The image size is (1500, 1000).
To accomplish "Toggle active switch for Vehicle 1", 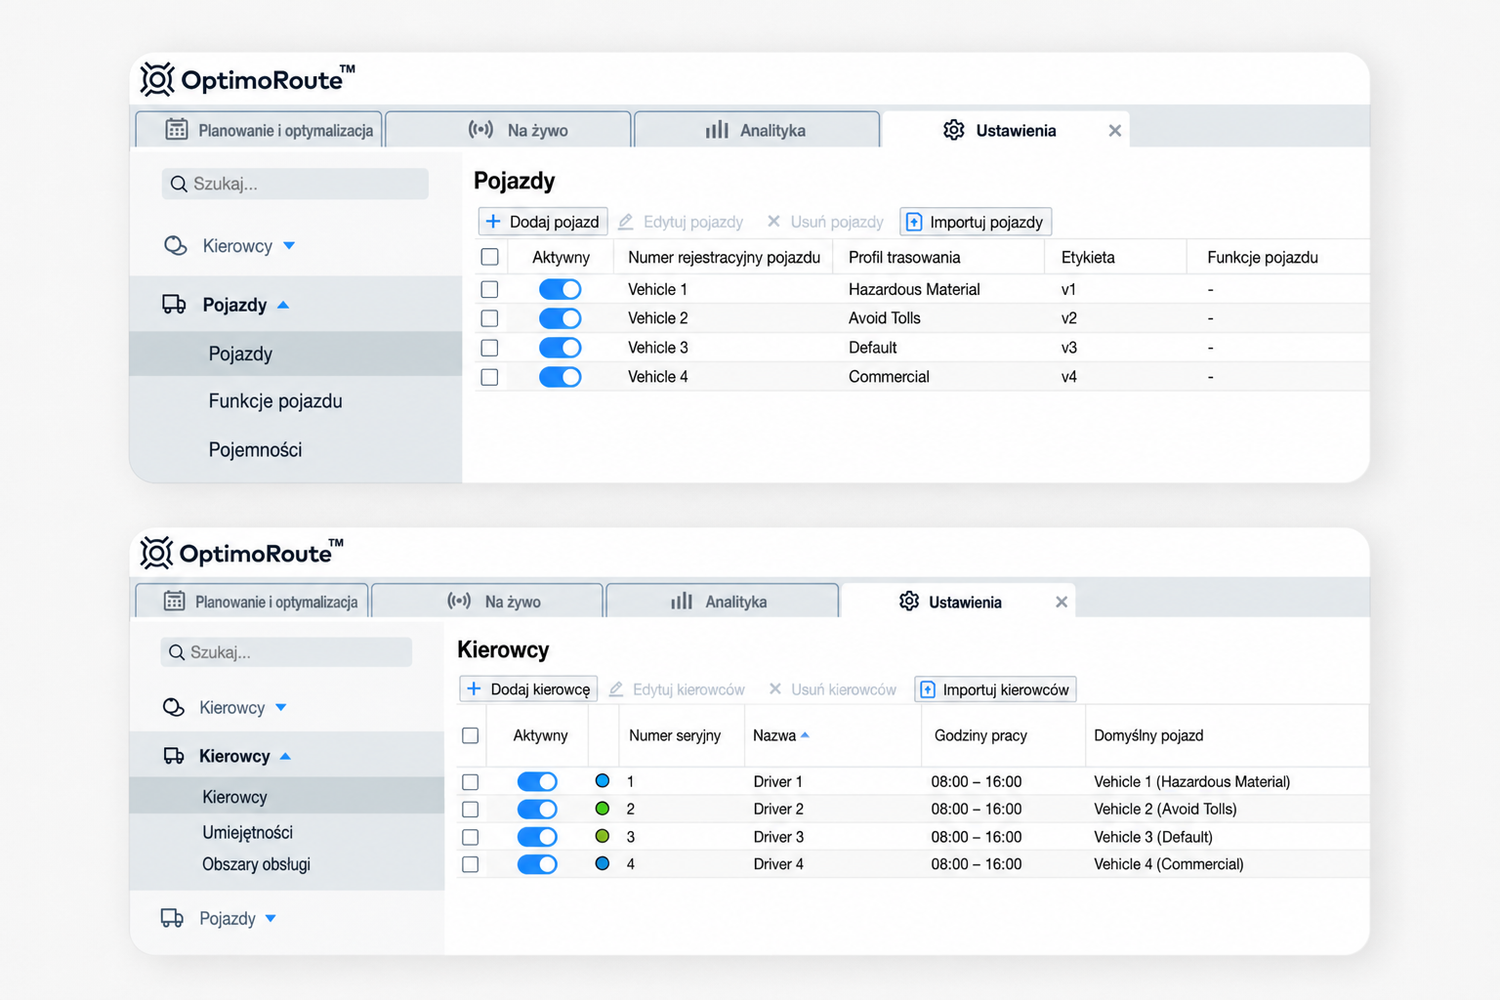I will point(560,289).
